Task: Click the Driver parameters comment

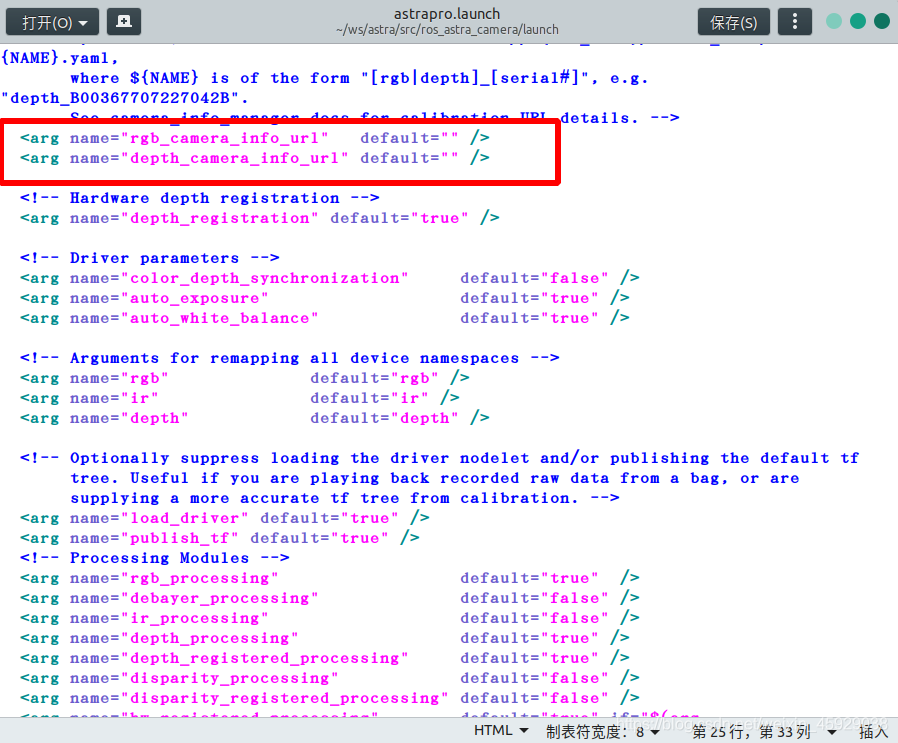Action: [149, 258]
